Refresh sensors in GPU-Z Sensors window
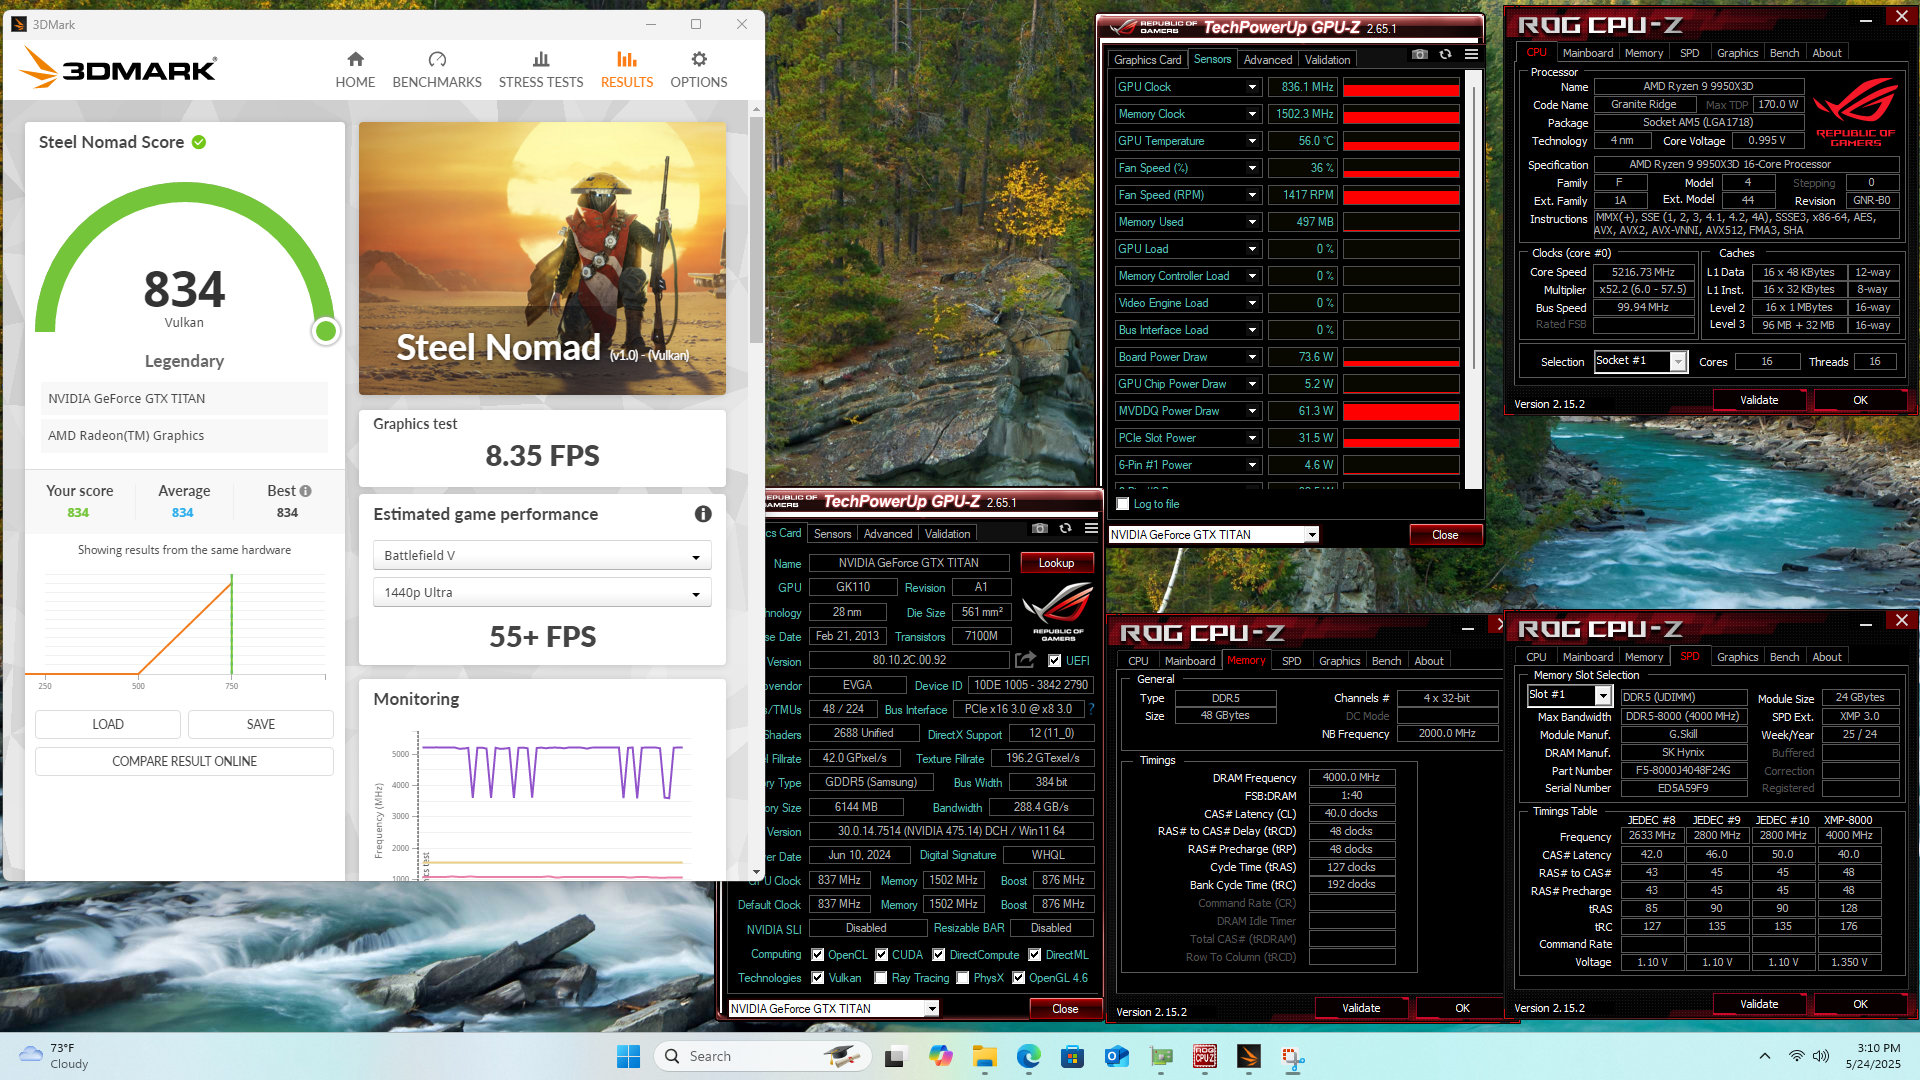 (1445, 55)
